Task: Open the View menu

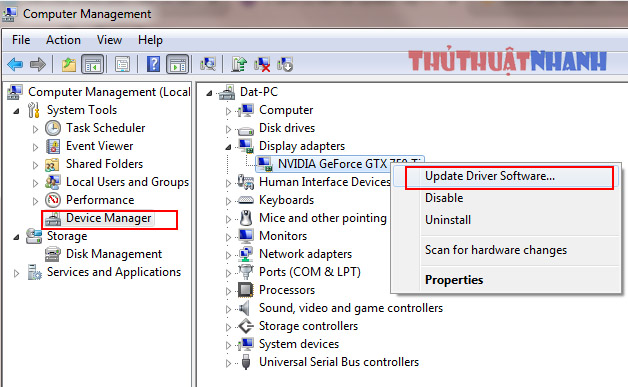Action: pyautogui.click(x=109, y=40)
